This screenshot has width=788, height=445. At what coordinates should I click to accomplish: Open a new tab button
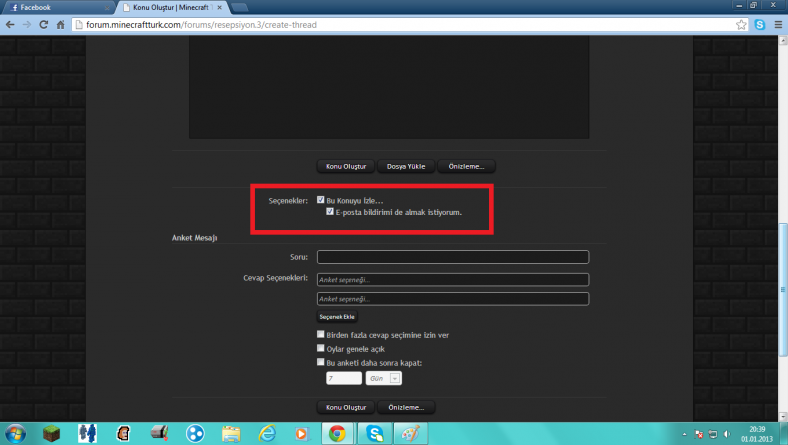tap(239, 8)
